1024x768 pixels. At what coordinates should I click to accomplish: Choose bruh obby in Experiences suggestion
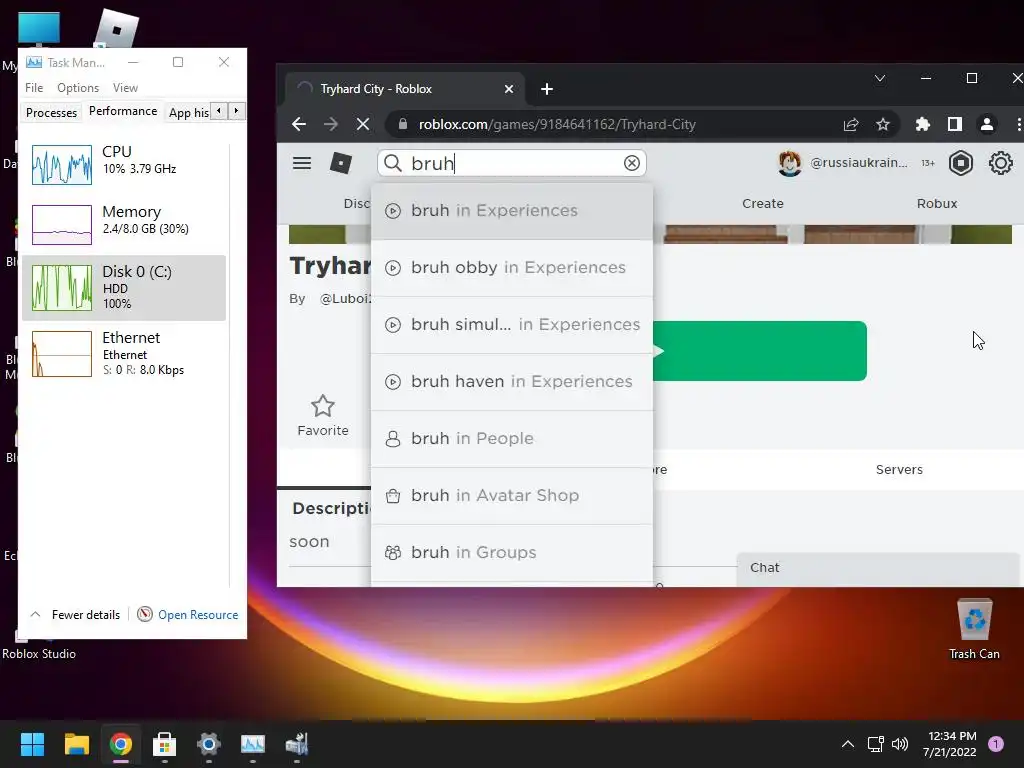tap(512, 268)
